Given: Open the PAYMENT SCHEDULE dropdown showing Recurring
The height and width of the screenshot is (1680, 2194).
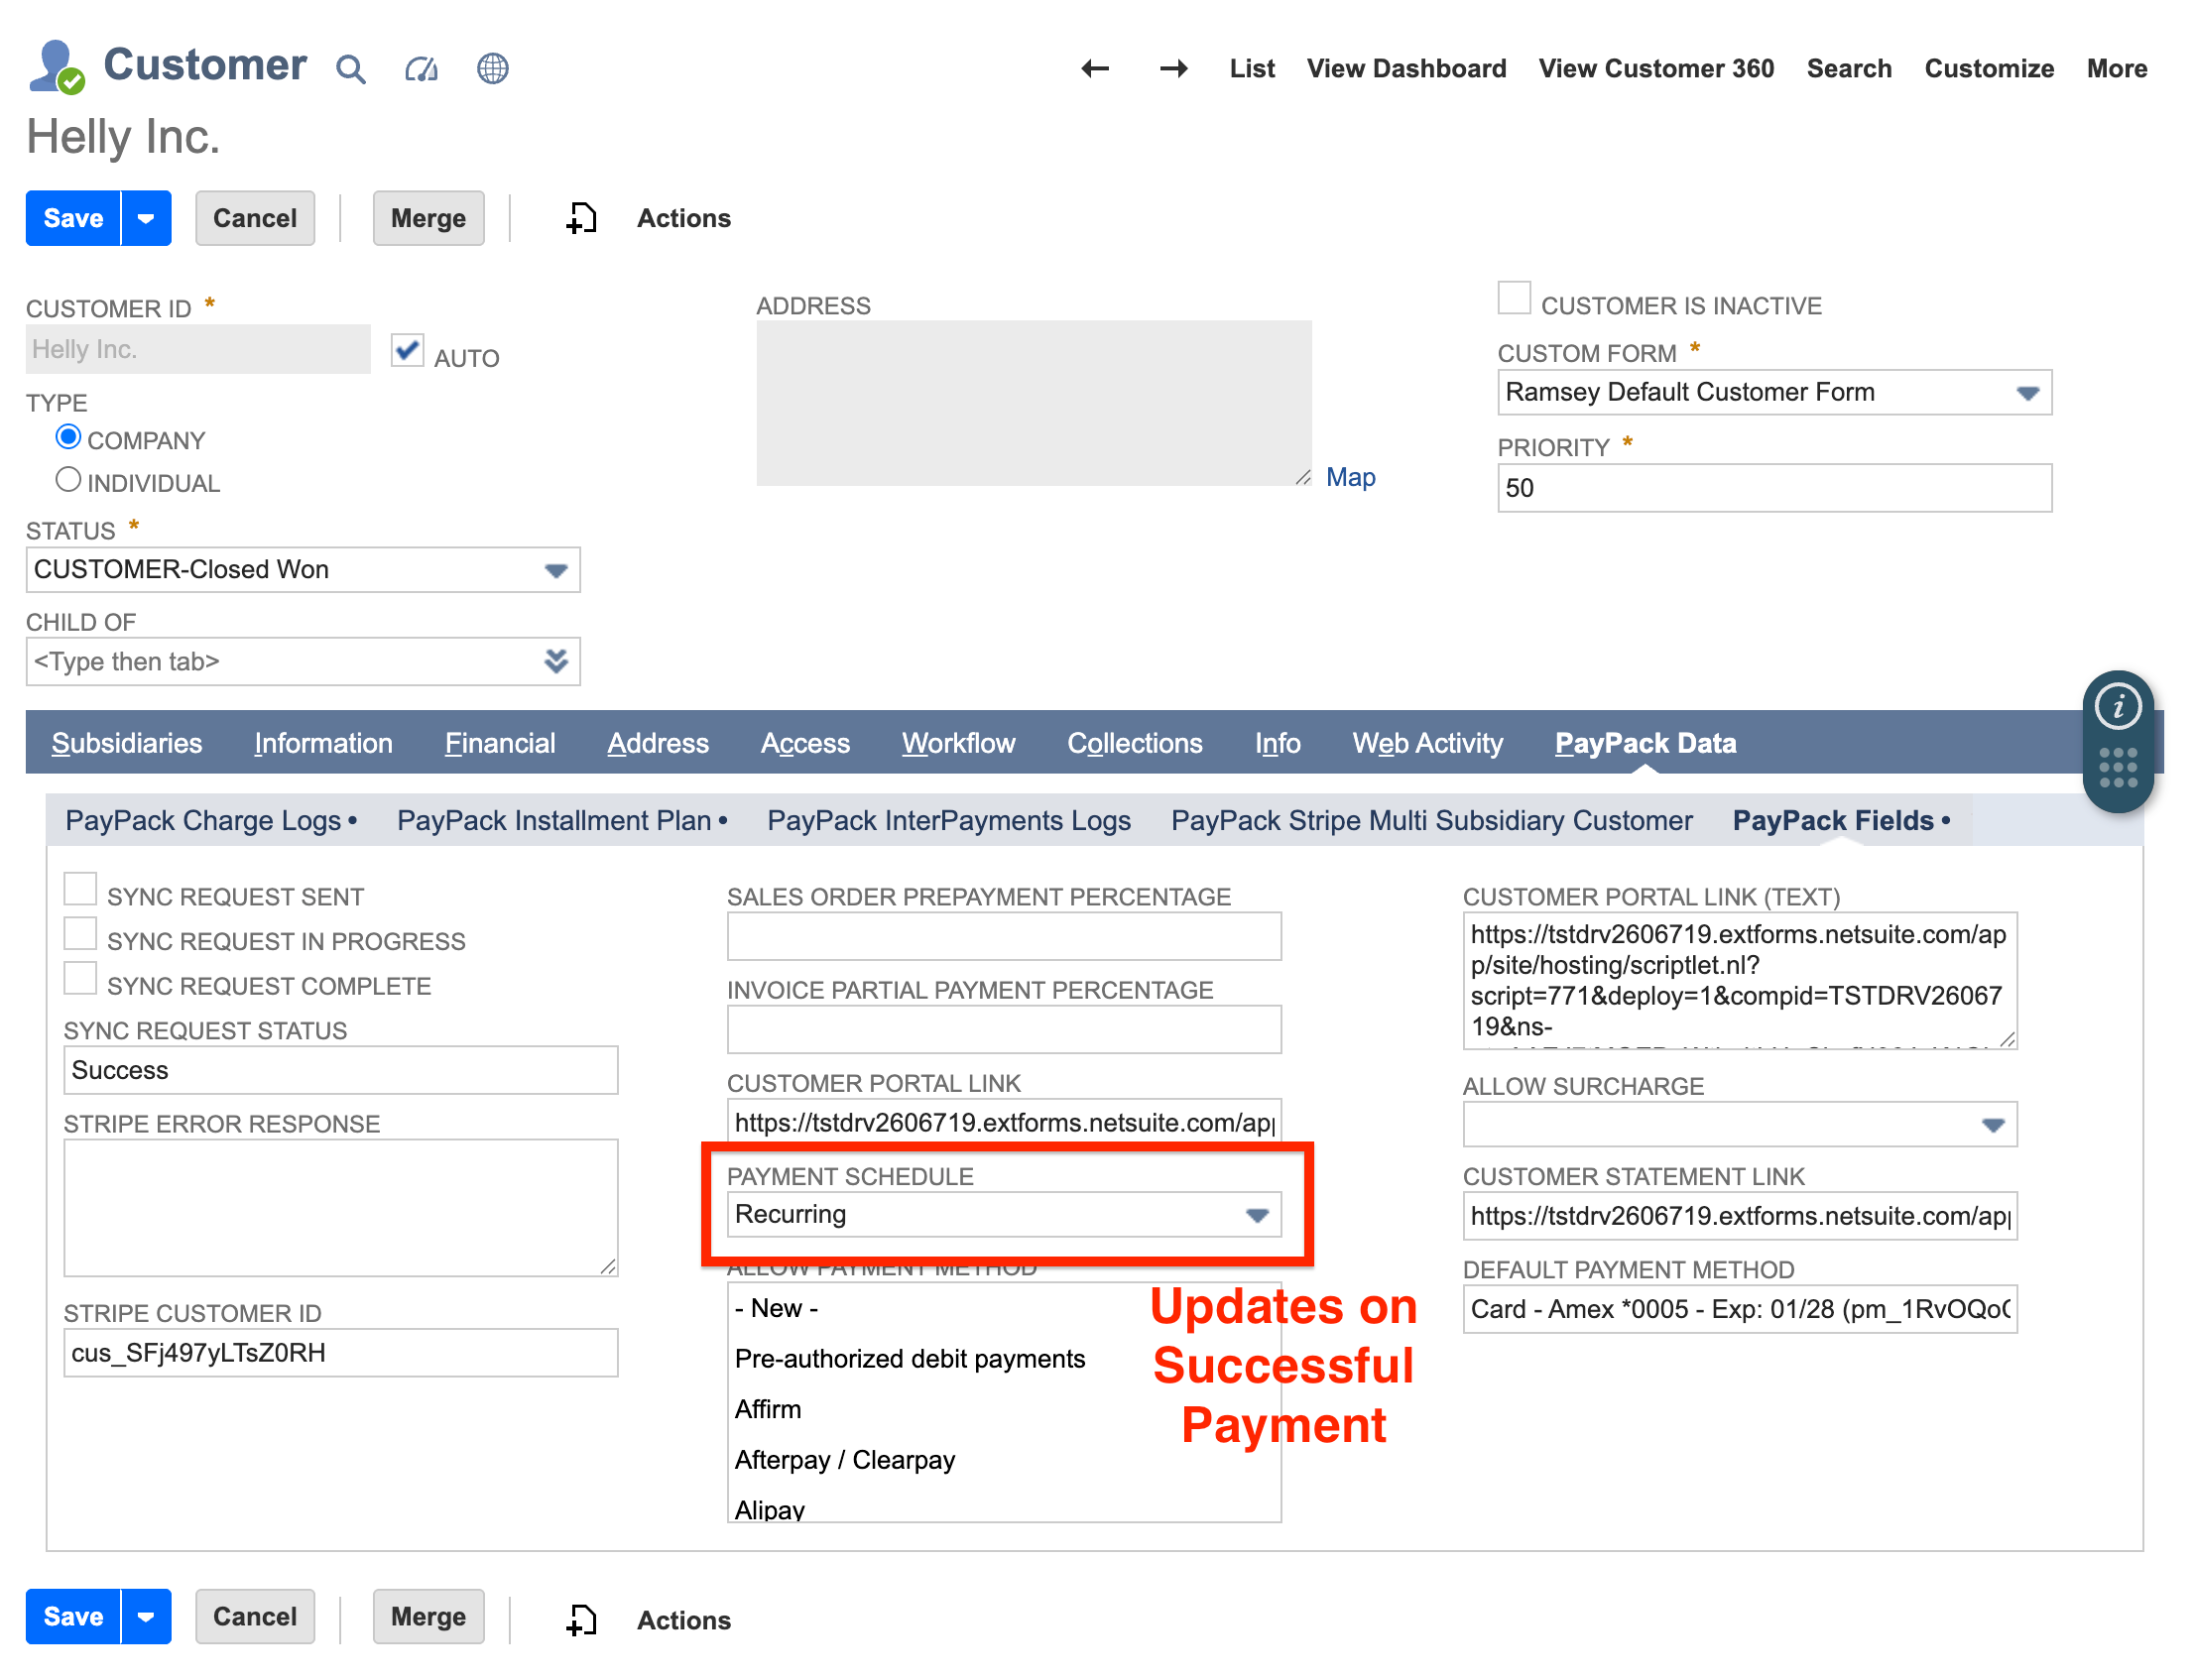Looking at the screenshot, I should point(1257,1215).
